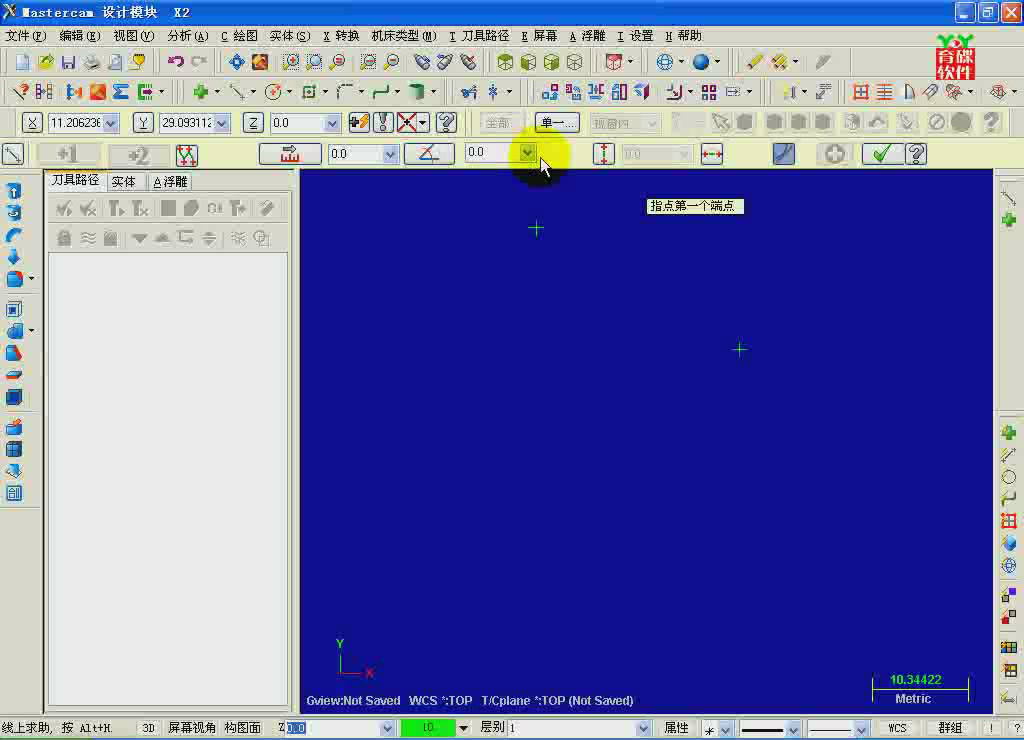Click 构图面 in status bar
The width and height of the screenshot is (1024, 740).
[242, 728]
